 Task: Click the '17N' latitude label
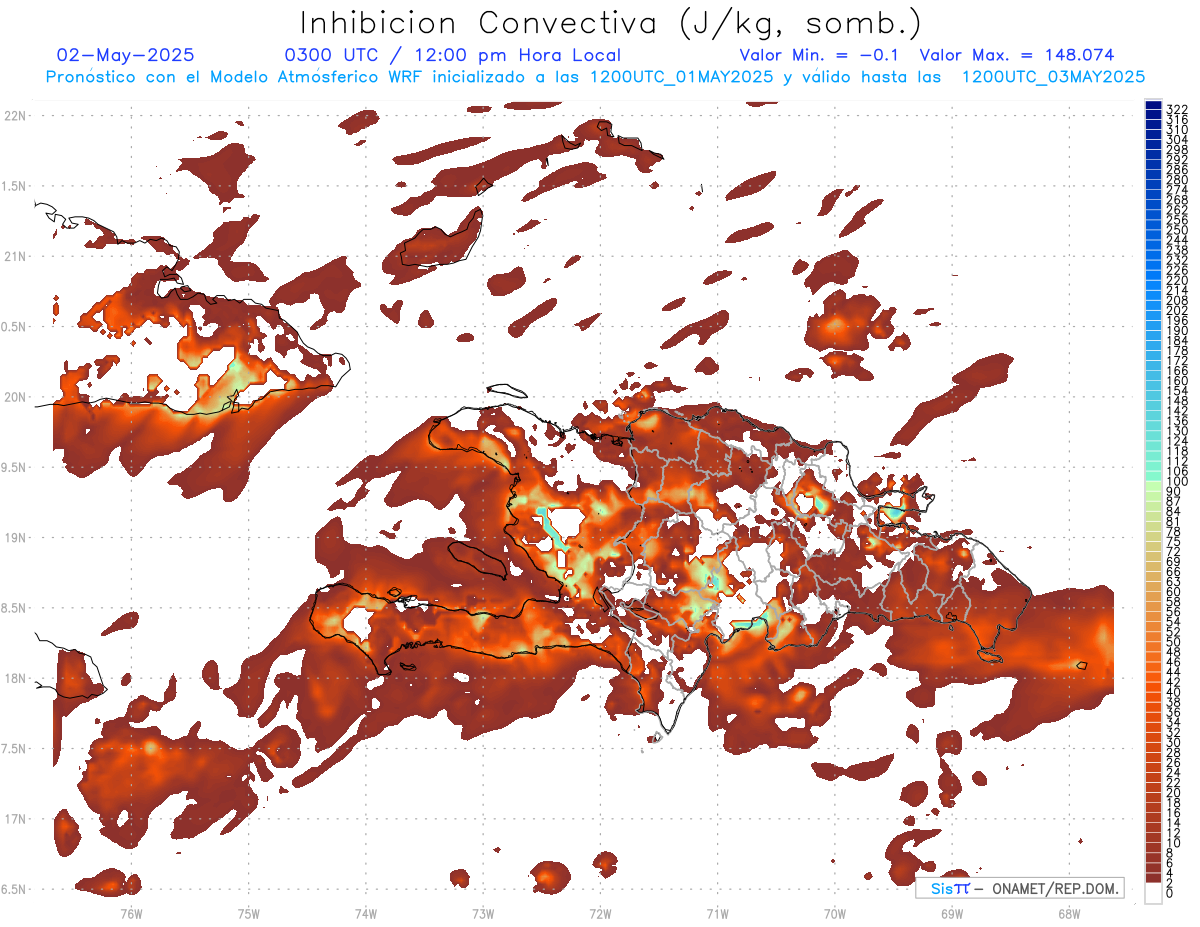coord(15,819)
